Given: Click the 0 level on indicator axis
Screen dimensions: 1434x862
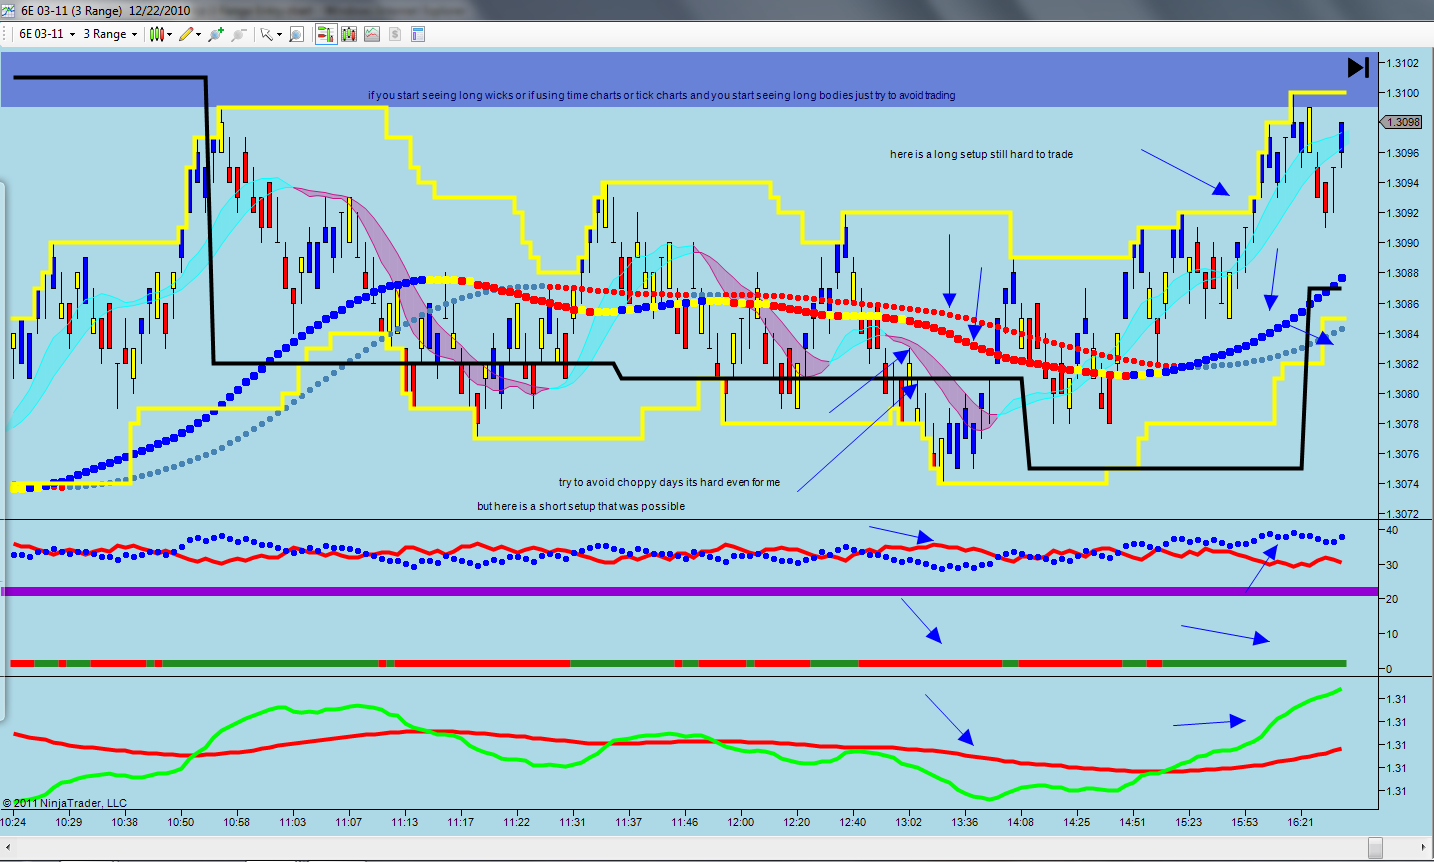Looking at the screenshot, I should 1388,669.
